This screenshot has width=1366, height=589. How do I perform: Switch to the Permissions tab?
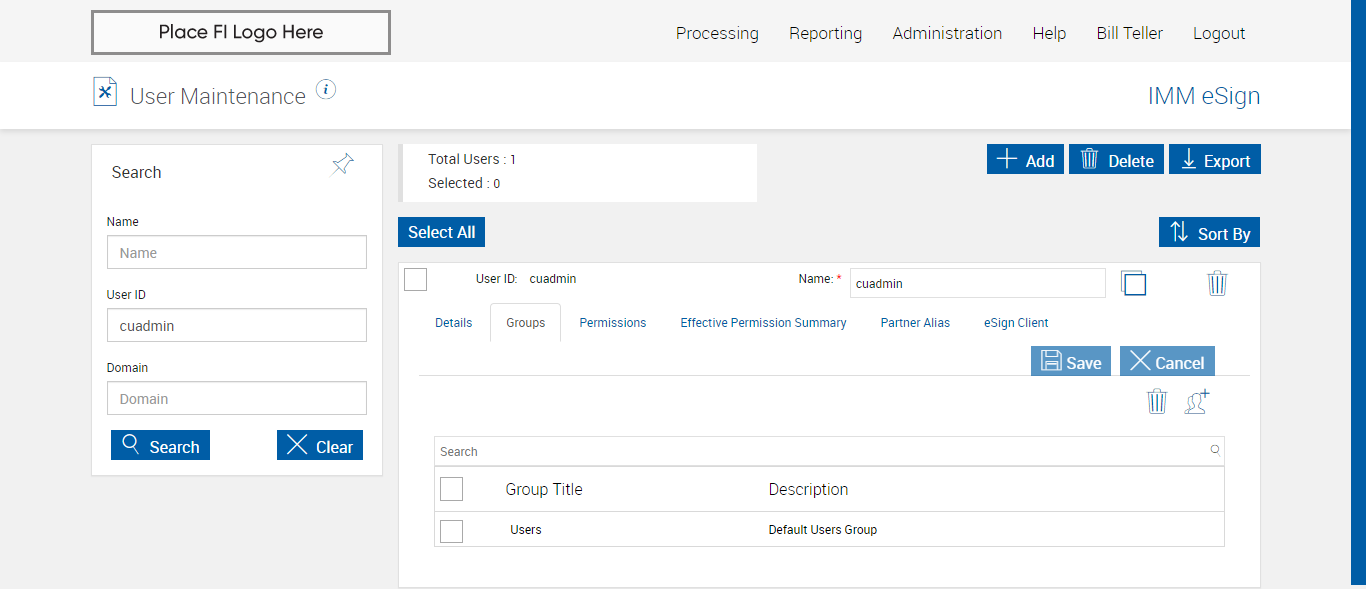(x=613, y=323)
